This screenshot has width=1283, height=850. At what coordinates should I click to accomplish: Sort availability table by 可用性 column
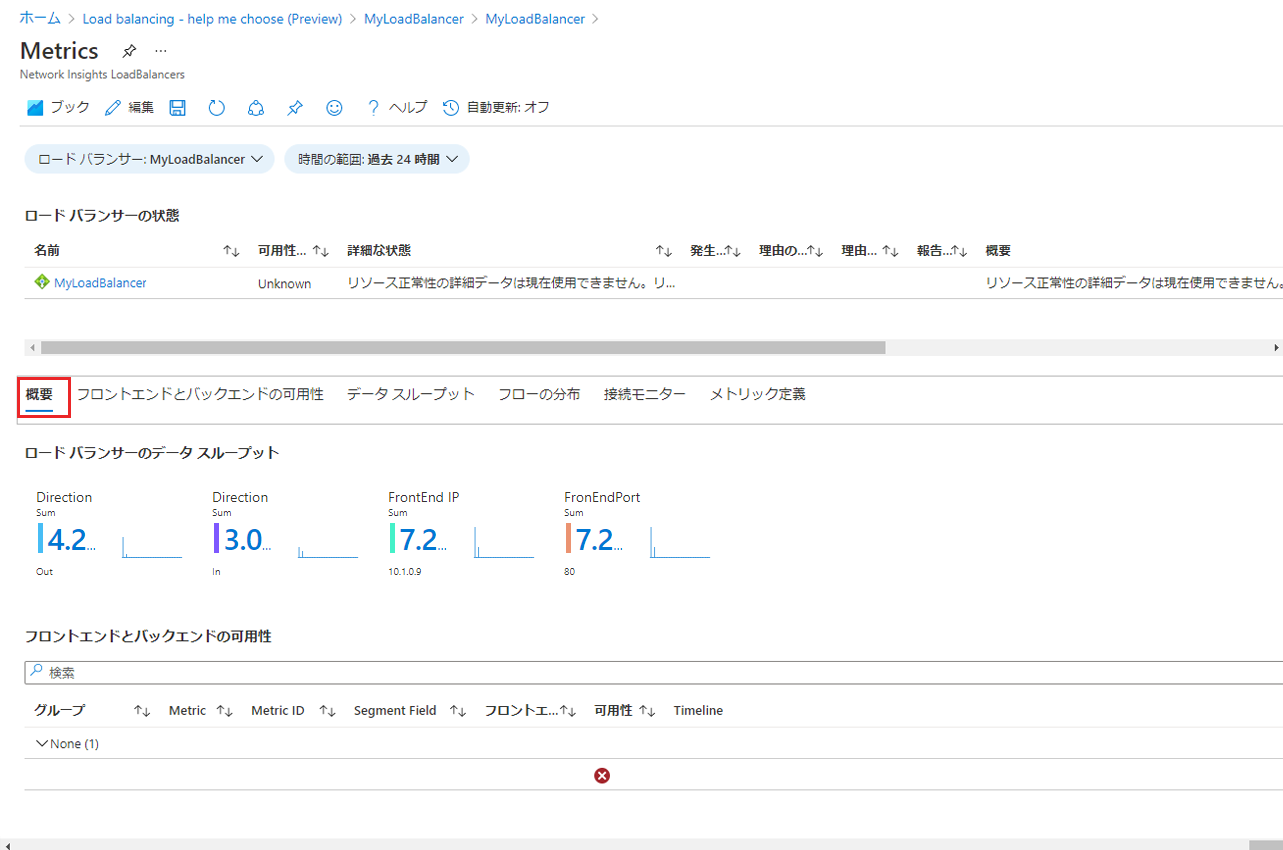647,711
